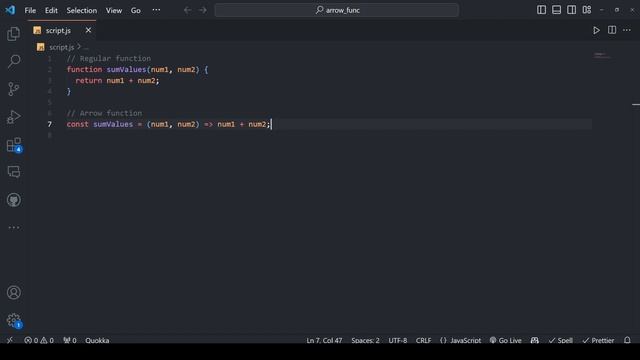640x360 pixels.
Task: Open the Go menu
Action: tap(136, 10)
